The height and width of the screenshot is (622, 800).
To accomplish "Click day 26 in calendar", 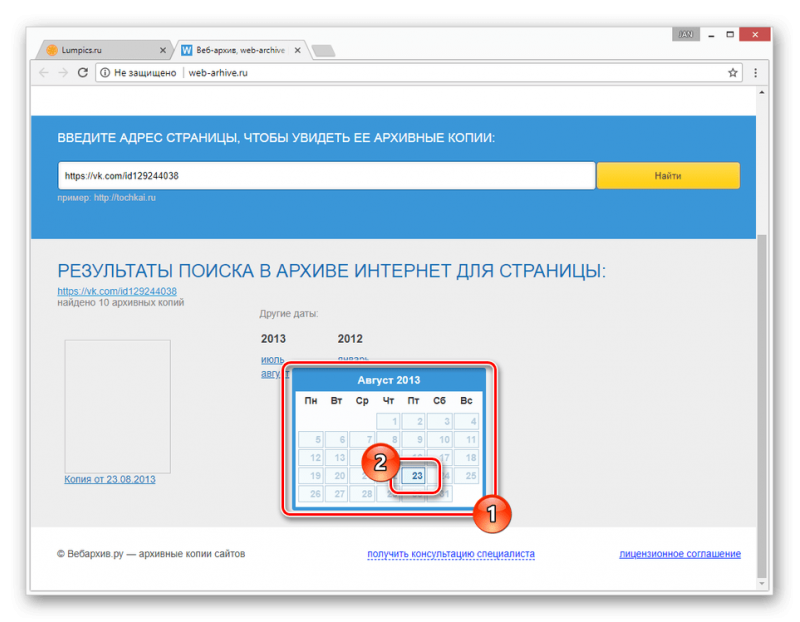I will 311,493.
